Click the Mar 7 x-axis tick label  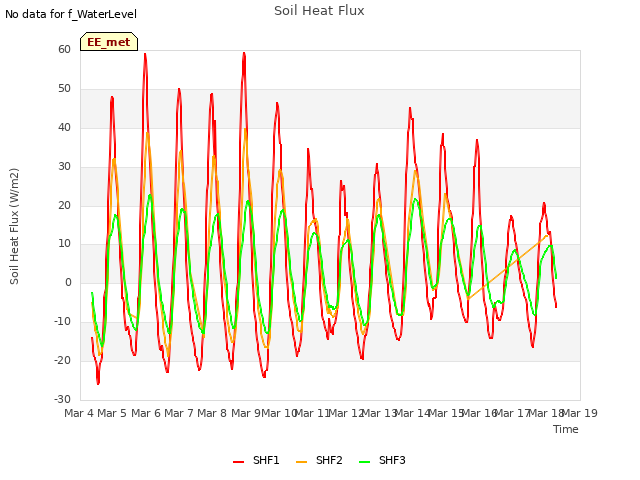(179, 413)
